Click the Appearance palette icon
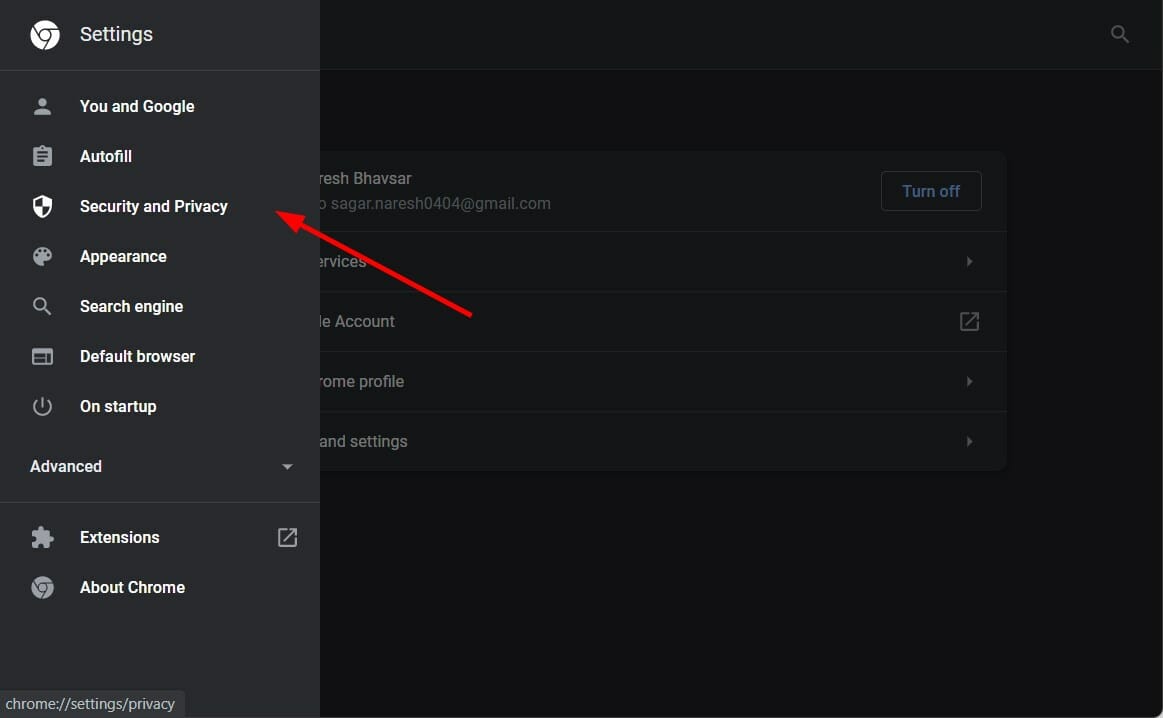Image resolution: width=1163 pixels, height=718 pixels. pos(42,256)
